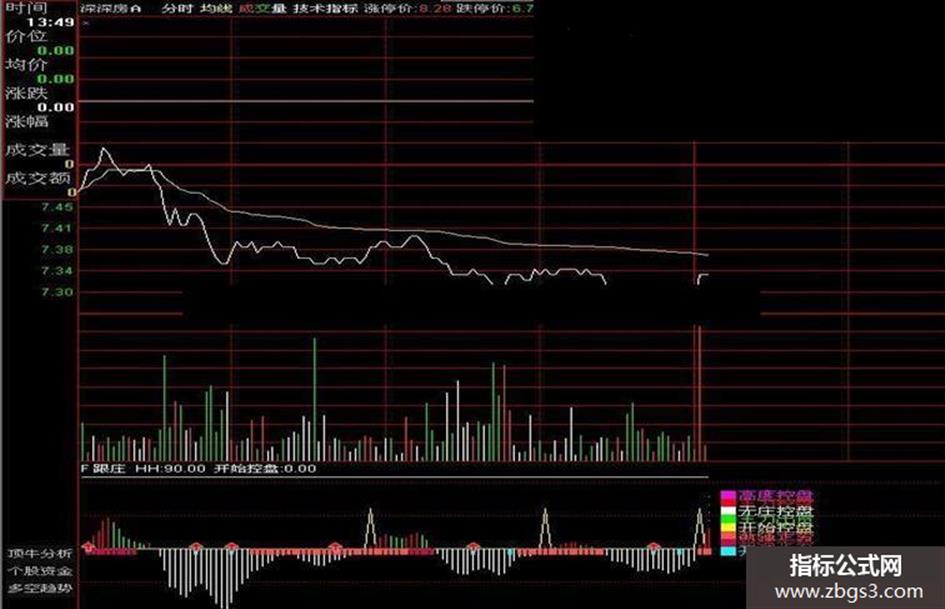Click the time value 13:49
The width and height of the screenshot is (945, 609).
pyautogui.click(x=50, y=22)
